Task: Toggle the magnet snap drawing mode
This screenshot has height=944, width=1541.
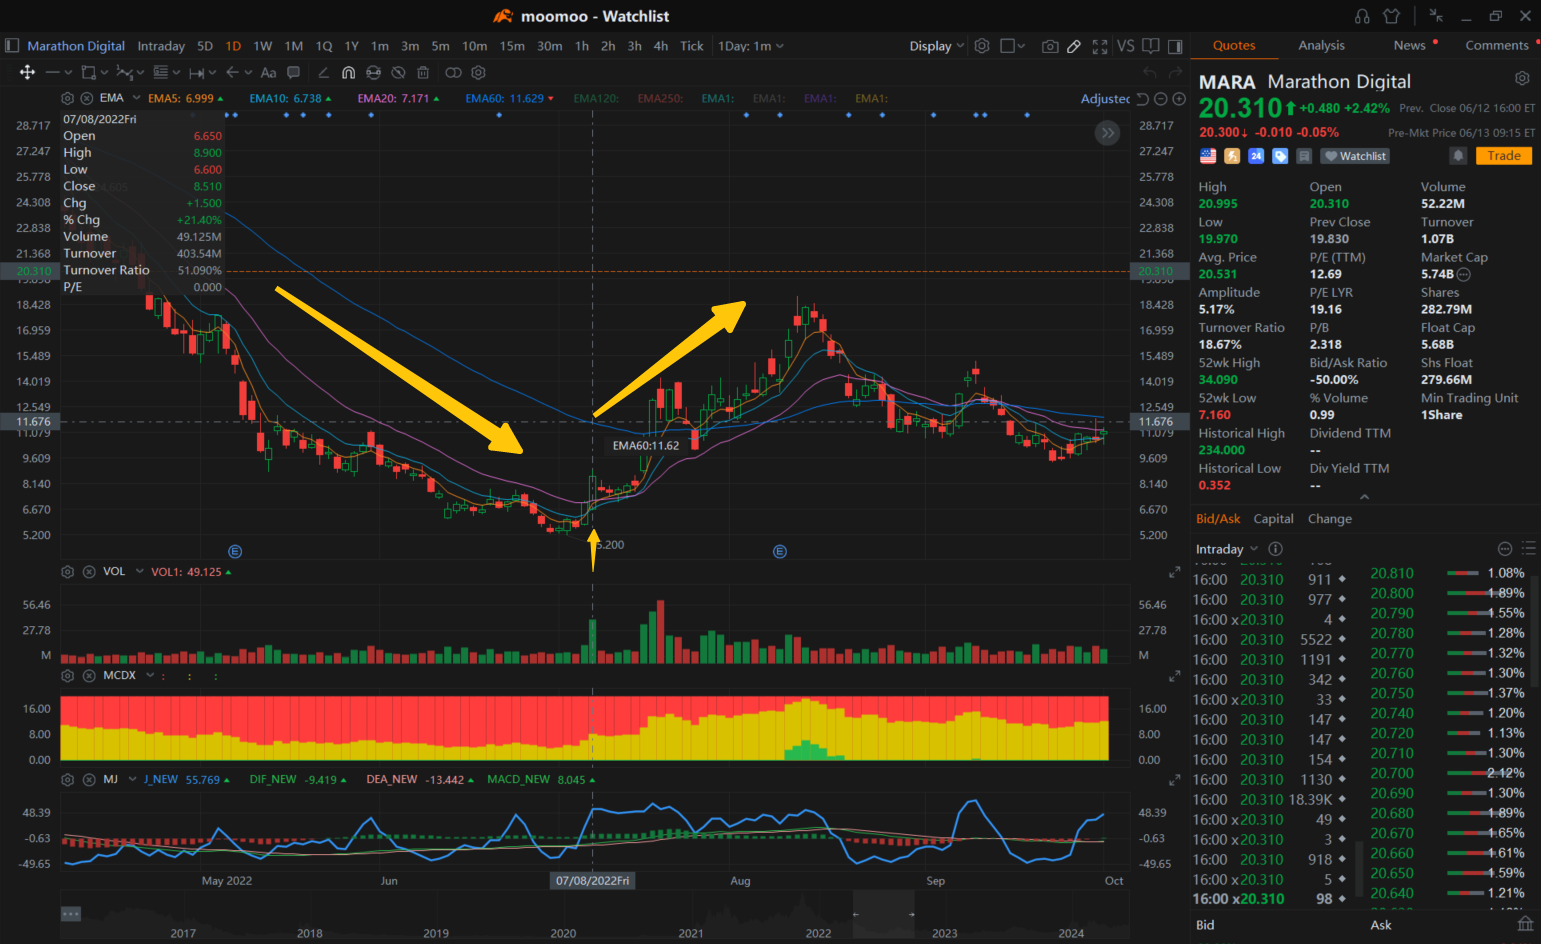Action: [x=348, y=72]
